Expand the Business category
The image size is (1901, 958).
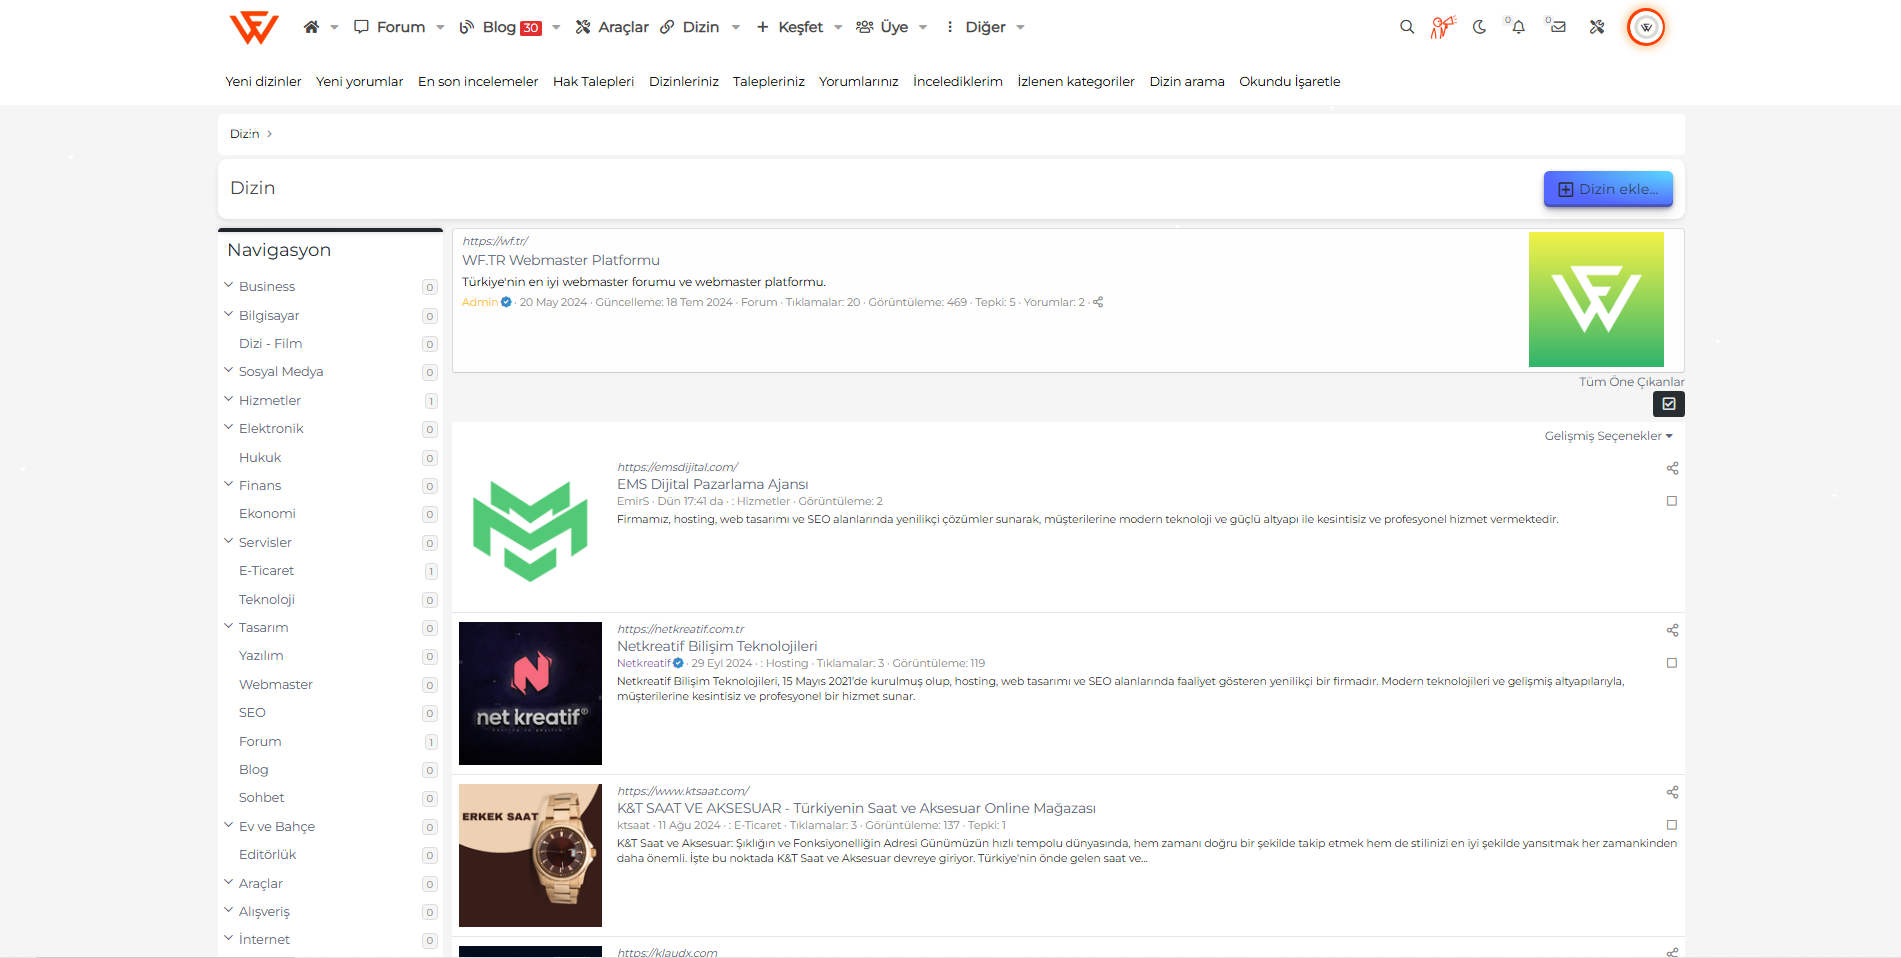tap(229, 285)
